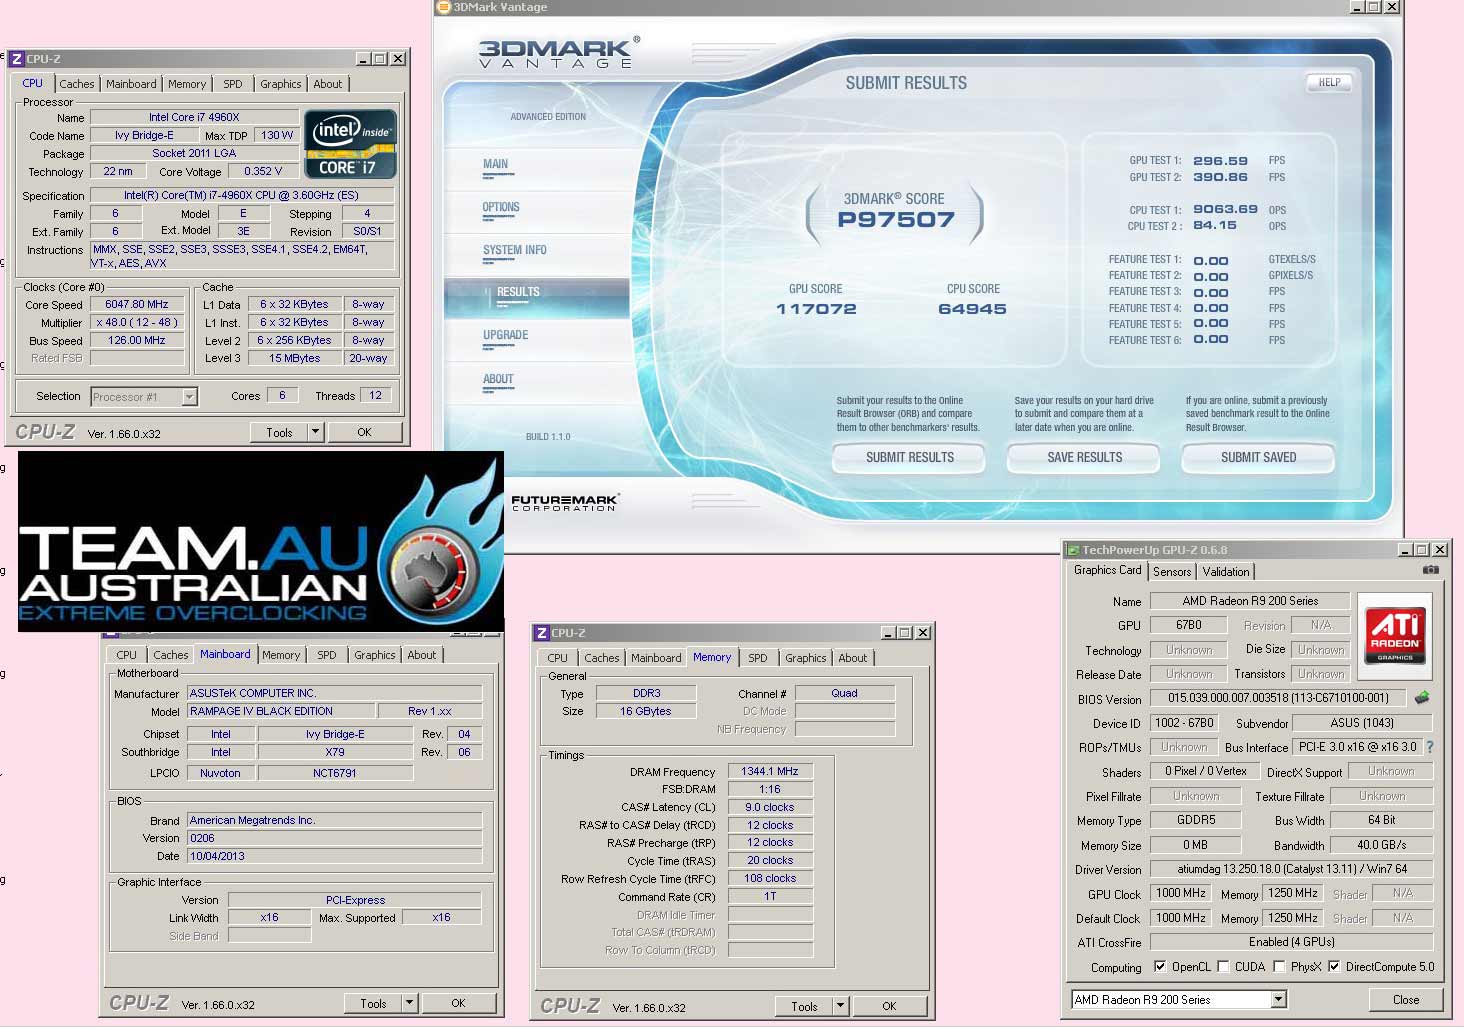This screenshot has width=1464, height=1028.
Task: Click the GPU Test 1 296.59 FPS value
Action: click(x=1220, y=161)
